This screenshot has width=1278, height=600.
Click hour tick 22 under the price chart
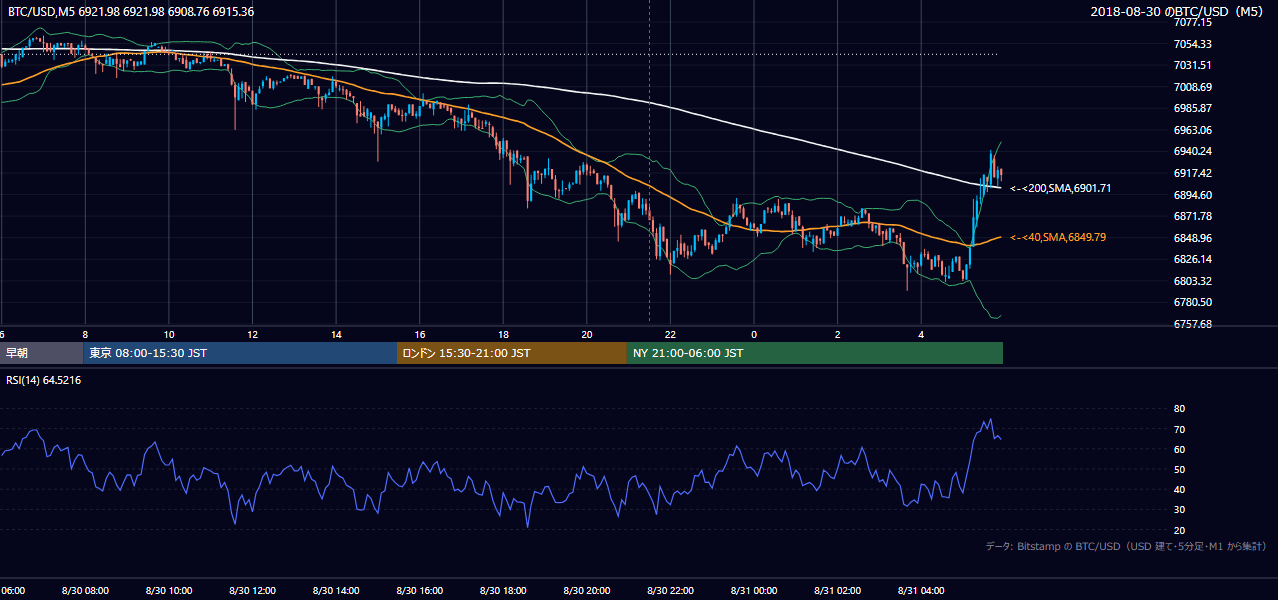tap(671, 334)
